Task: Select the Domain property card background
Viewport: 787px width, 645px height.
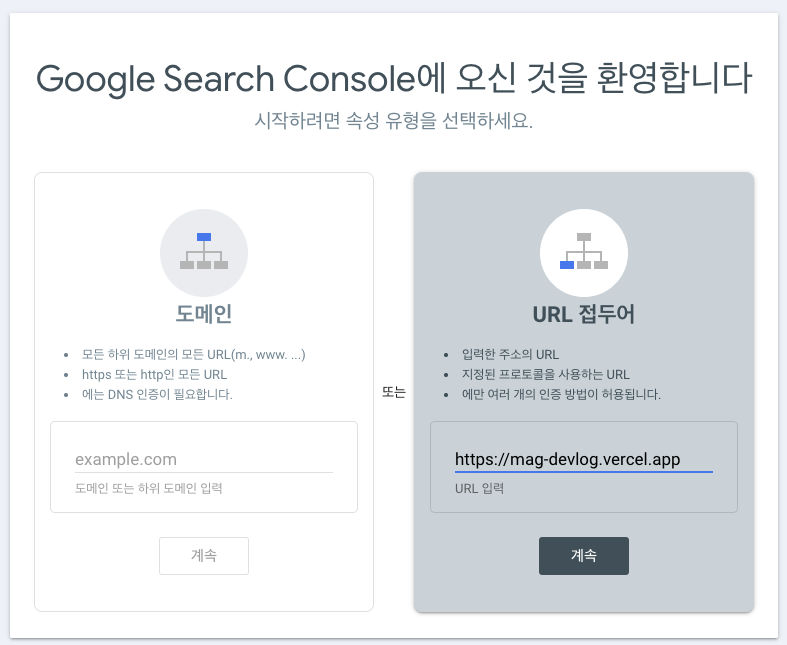Action: [204, 392]
